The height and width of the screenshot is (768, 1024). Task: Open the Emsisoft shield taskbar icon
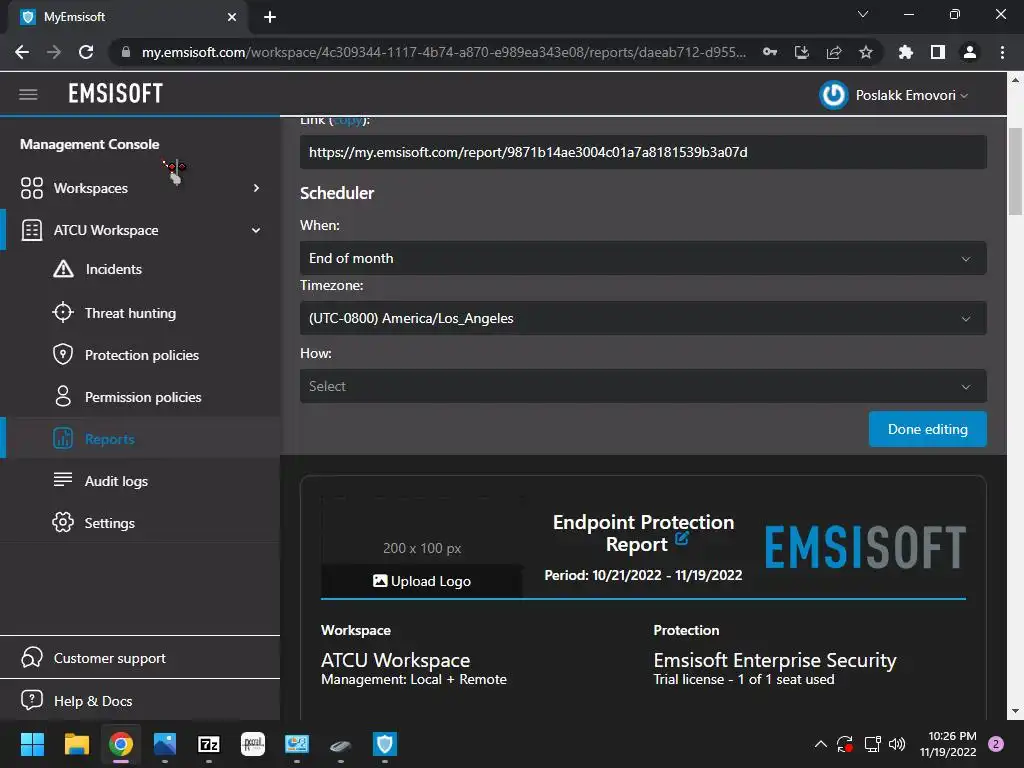(385, 744)
